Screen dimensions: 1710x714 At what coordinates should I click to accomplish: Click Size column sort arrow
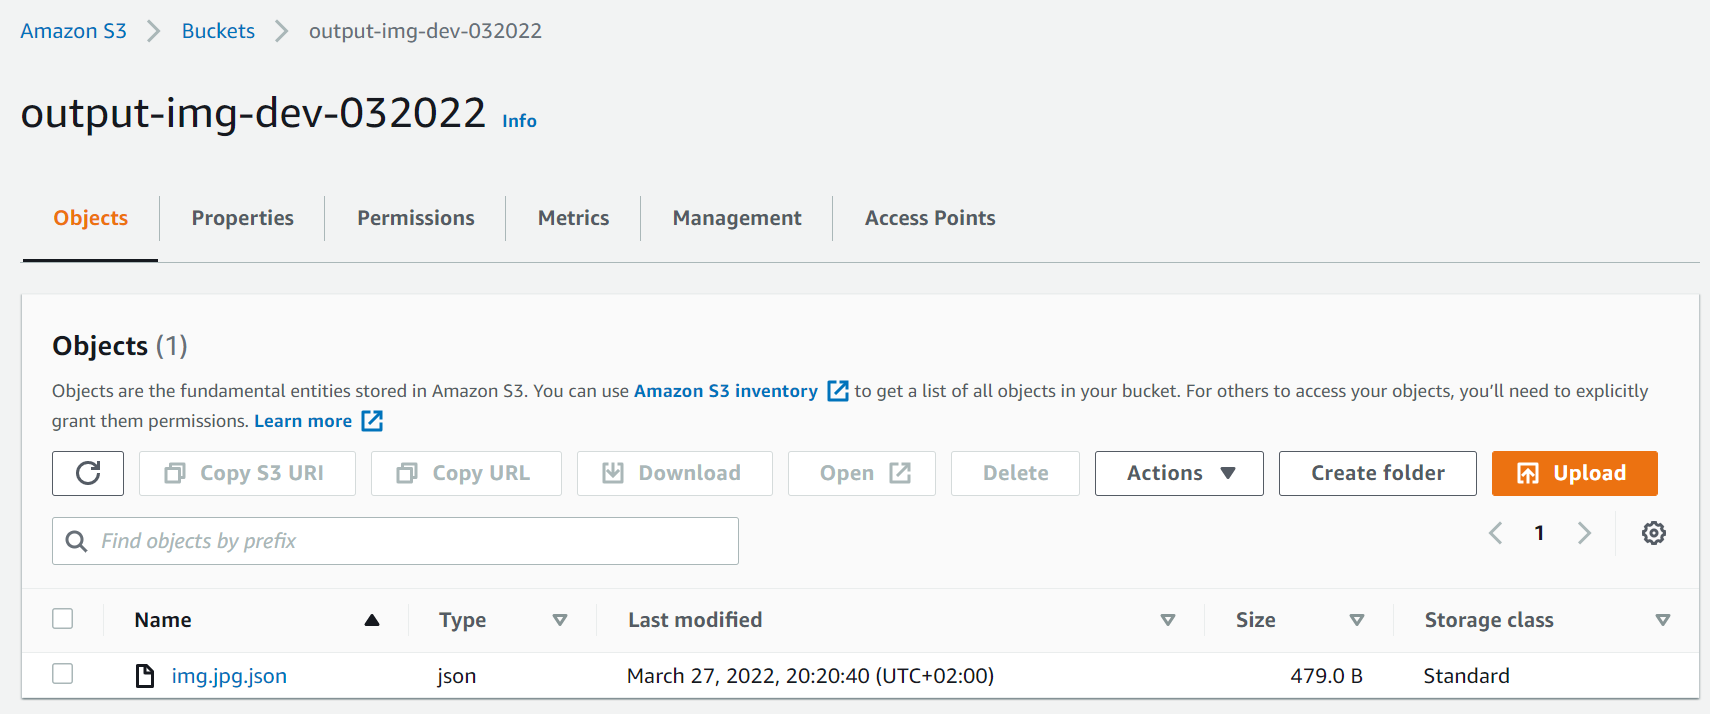[x=1357, y=620]
